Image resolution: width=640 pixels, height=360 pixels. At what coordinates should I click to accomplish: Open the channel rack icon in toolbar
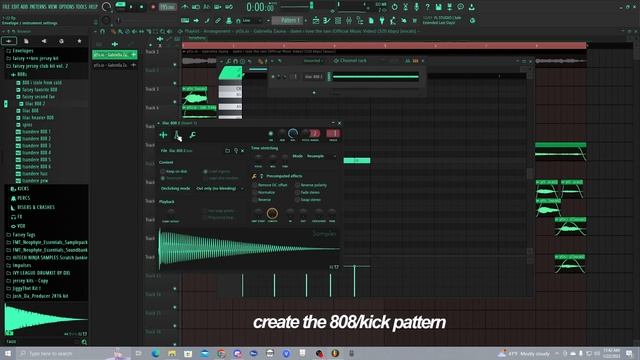[x=338, y=20]
